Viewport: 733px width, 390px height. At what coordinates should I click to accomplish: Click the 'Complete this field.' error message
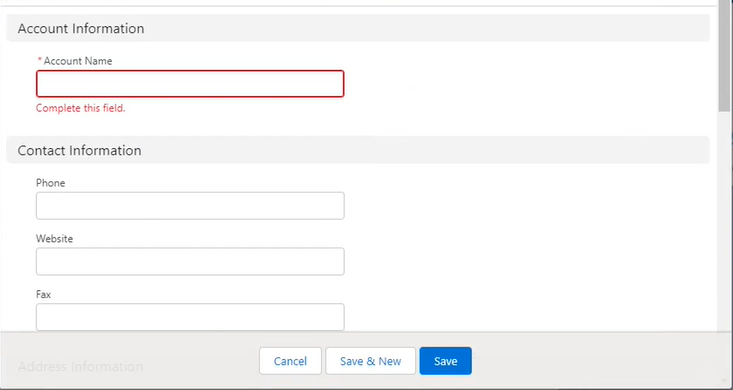80,108
